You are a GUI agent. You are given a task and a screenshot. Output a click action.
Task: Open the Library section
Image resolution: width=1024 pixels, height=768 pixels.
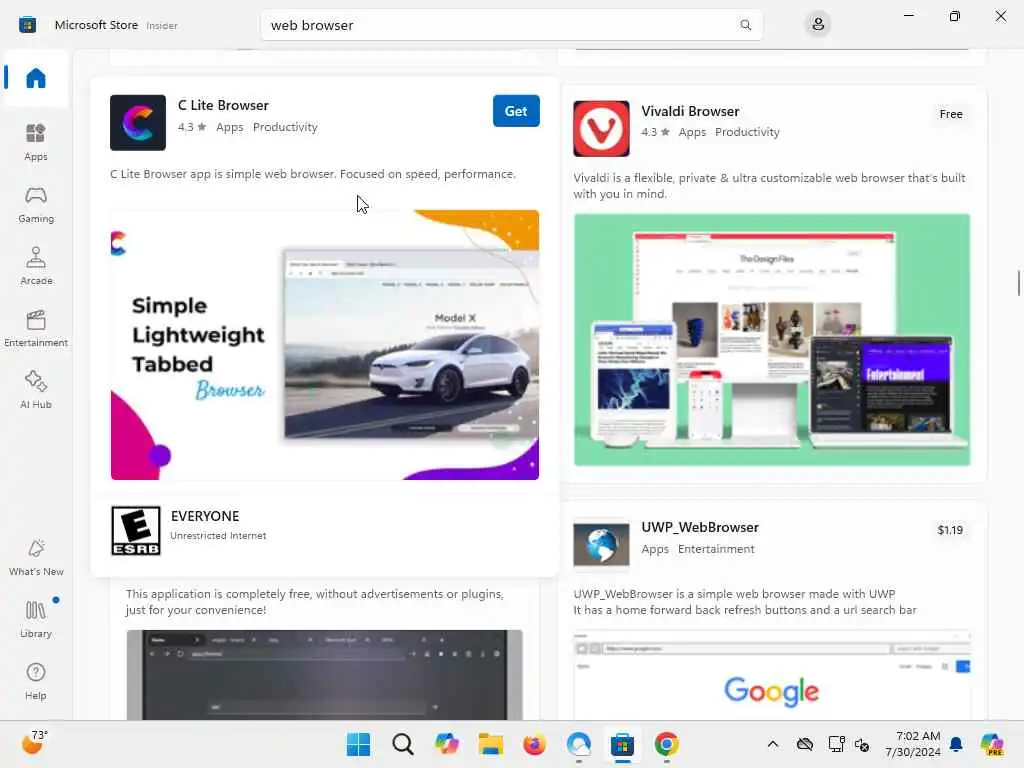[36, 619]
